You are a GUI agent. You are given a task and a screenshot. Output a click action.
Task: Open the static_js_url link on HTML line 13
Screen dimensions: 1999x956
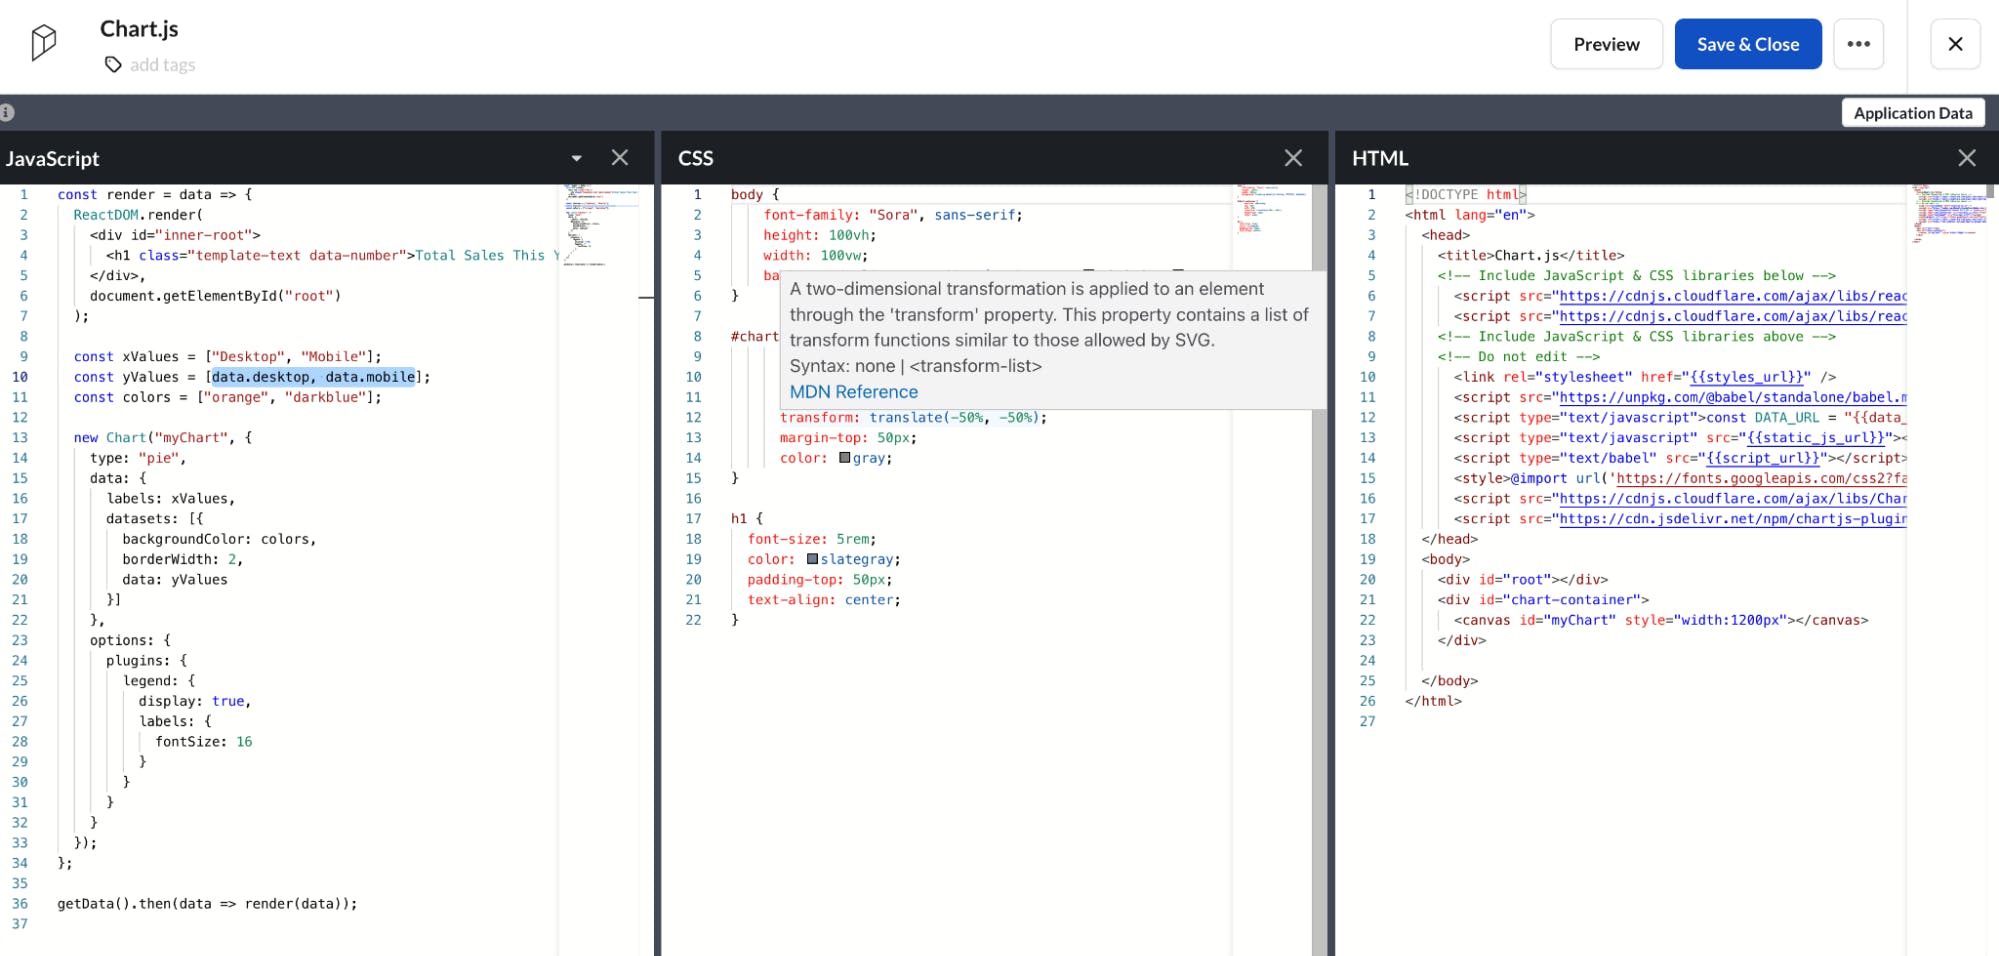tap(1816, 438)
